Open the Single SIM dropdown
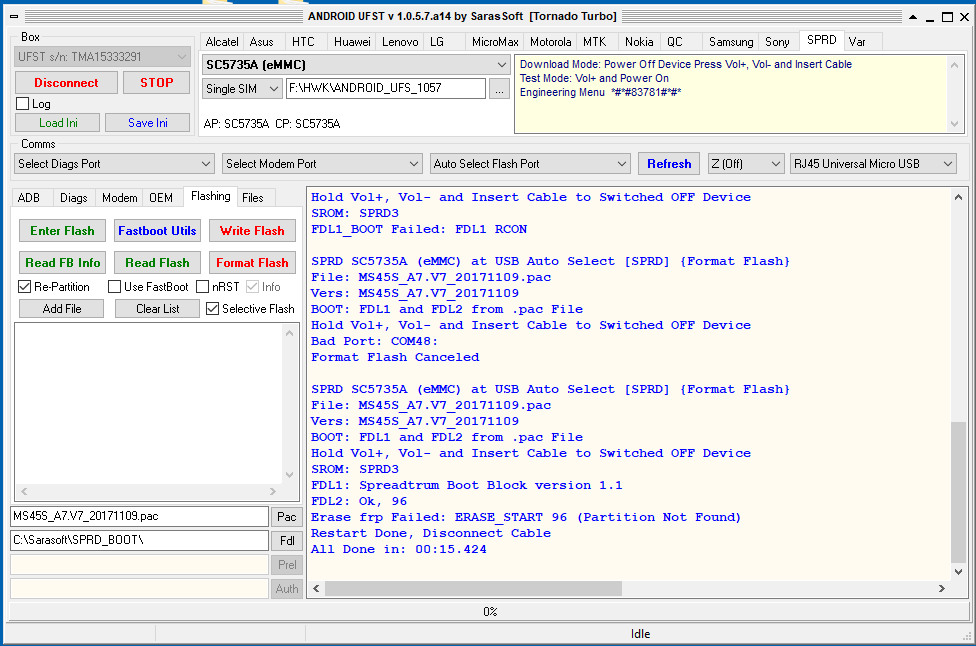Screen dimensions: 976x646 click(273, 89)
